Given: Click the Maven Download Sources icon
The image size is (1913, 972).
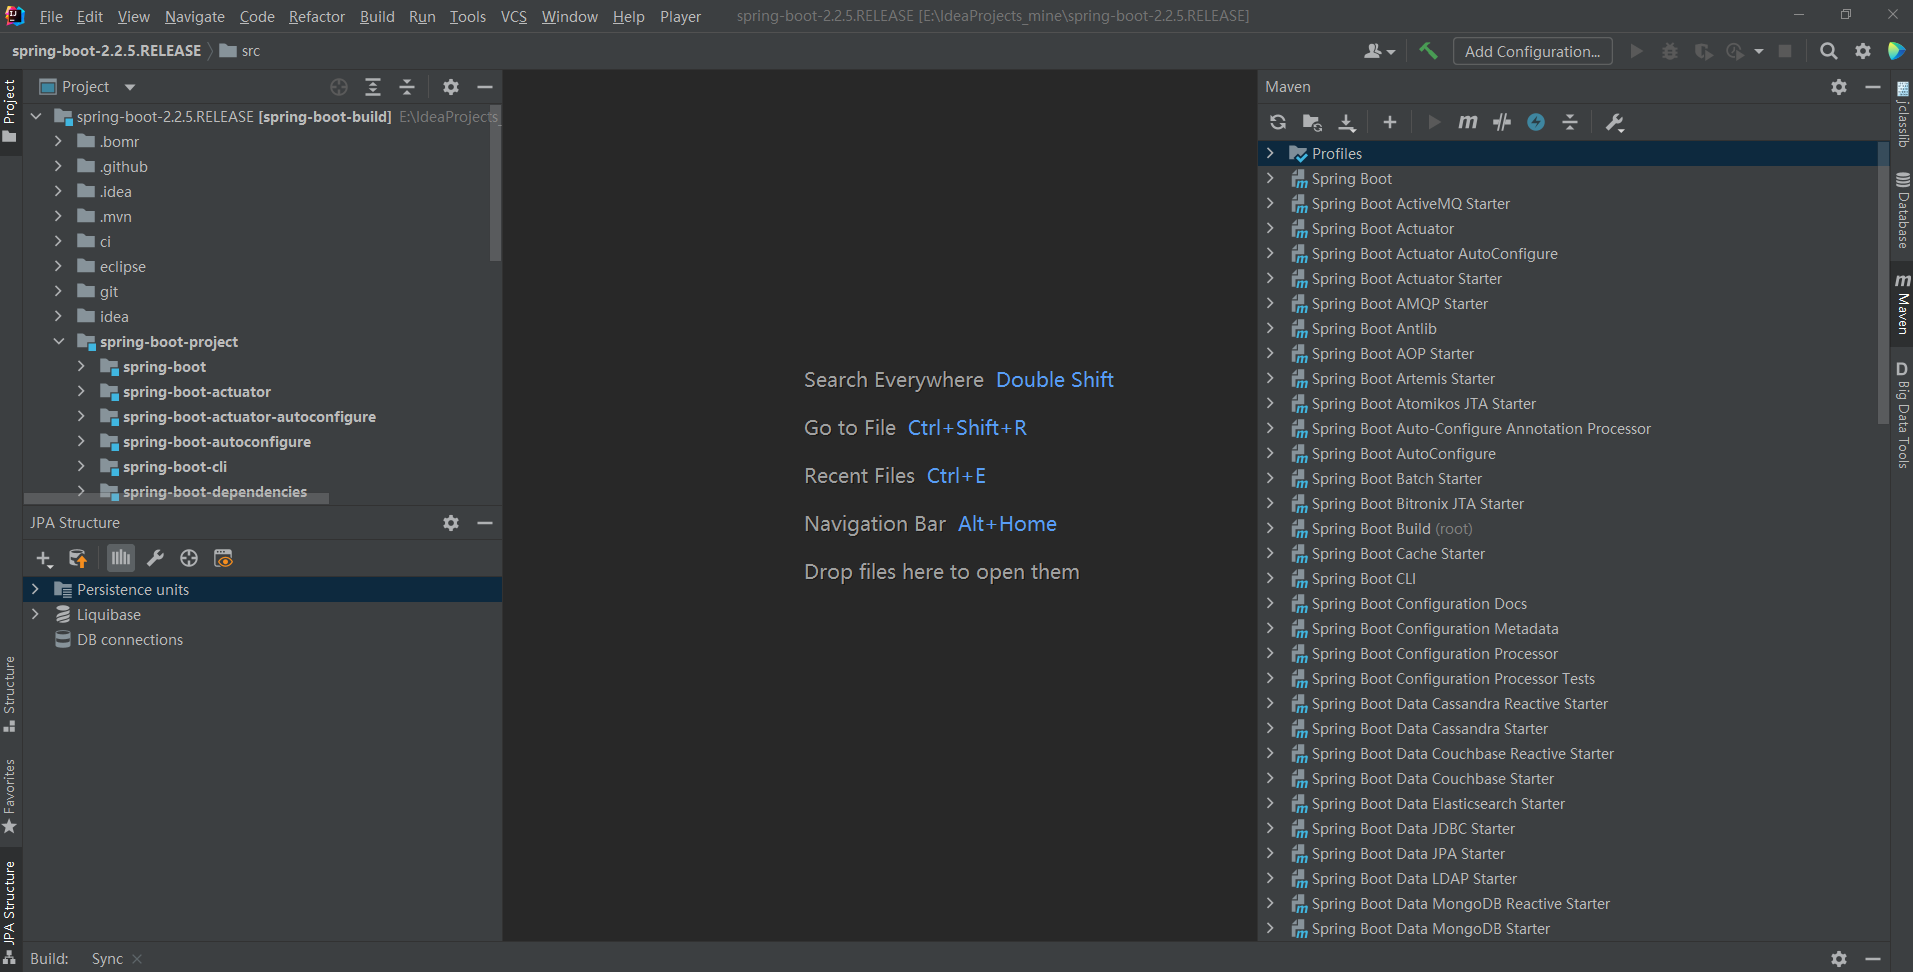Looking at the screenshot, I should click(x=1347, y=122).
